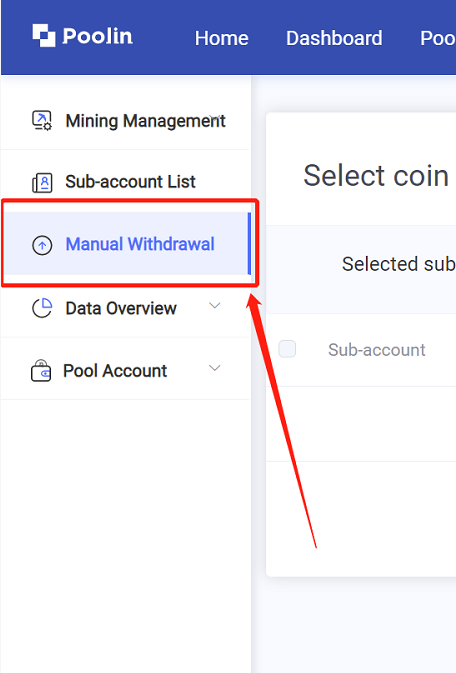456x673 pixels.
Task: Click the Data Overview pie chart icon
Action: pyautogui.click(x=42, y=308)
